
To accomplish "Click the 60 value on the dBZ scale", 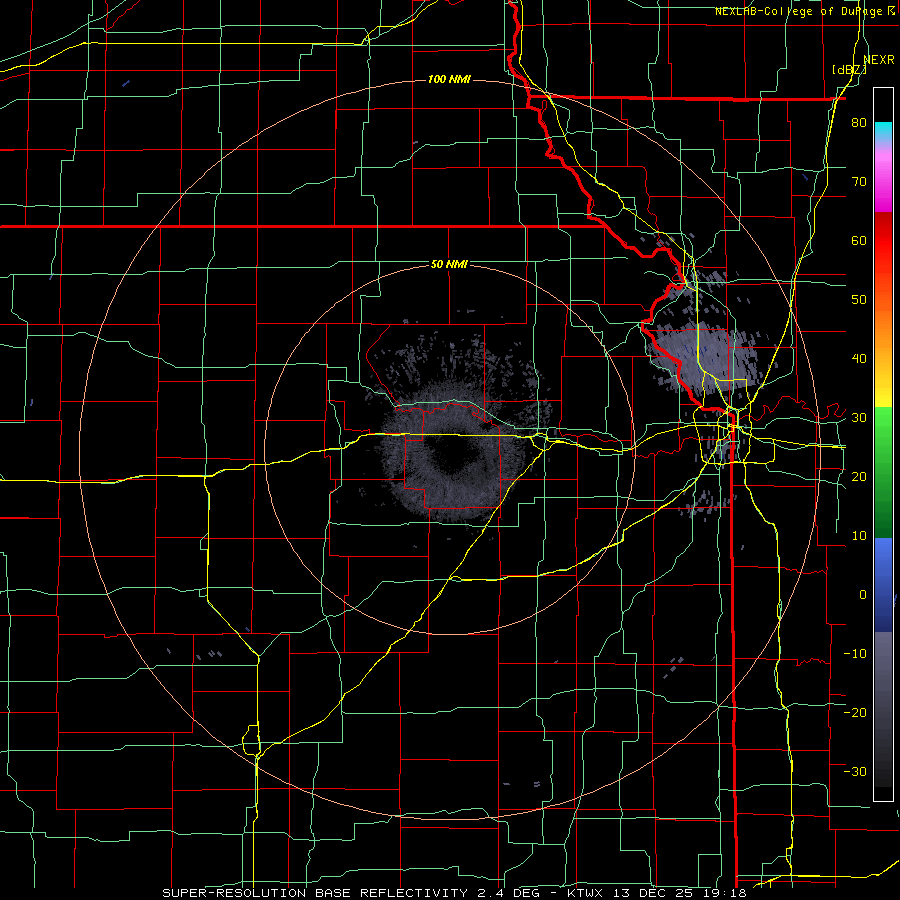I will [x=859, y=240].
